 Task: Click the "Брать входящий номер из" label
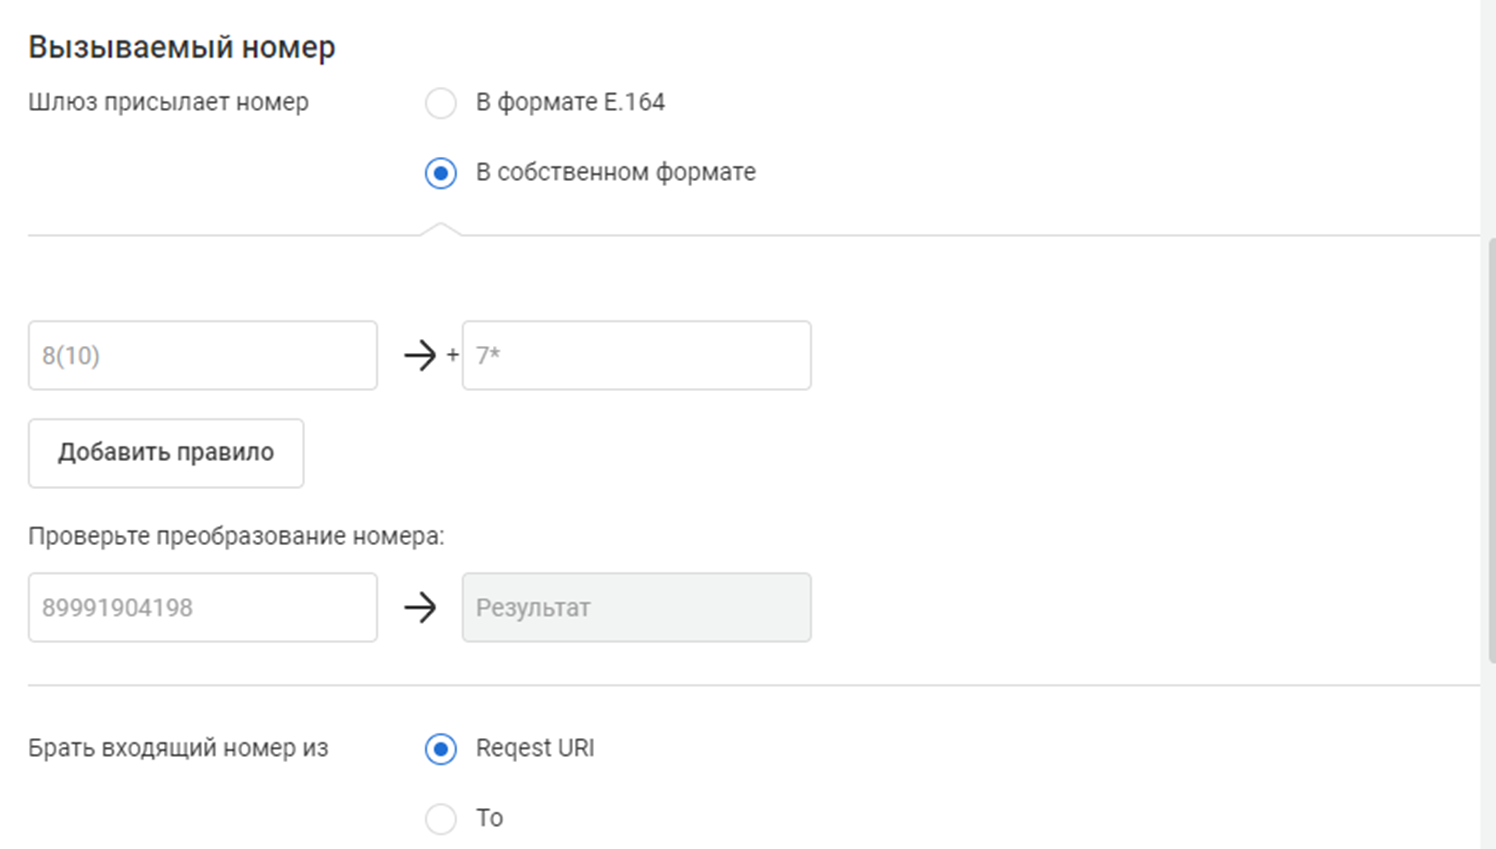[x=178, y=748]
